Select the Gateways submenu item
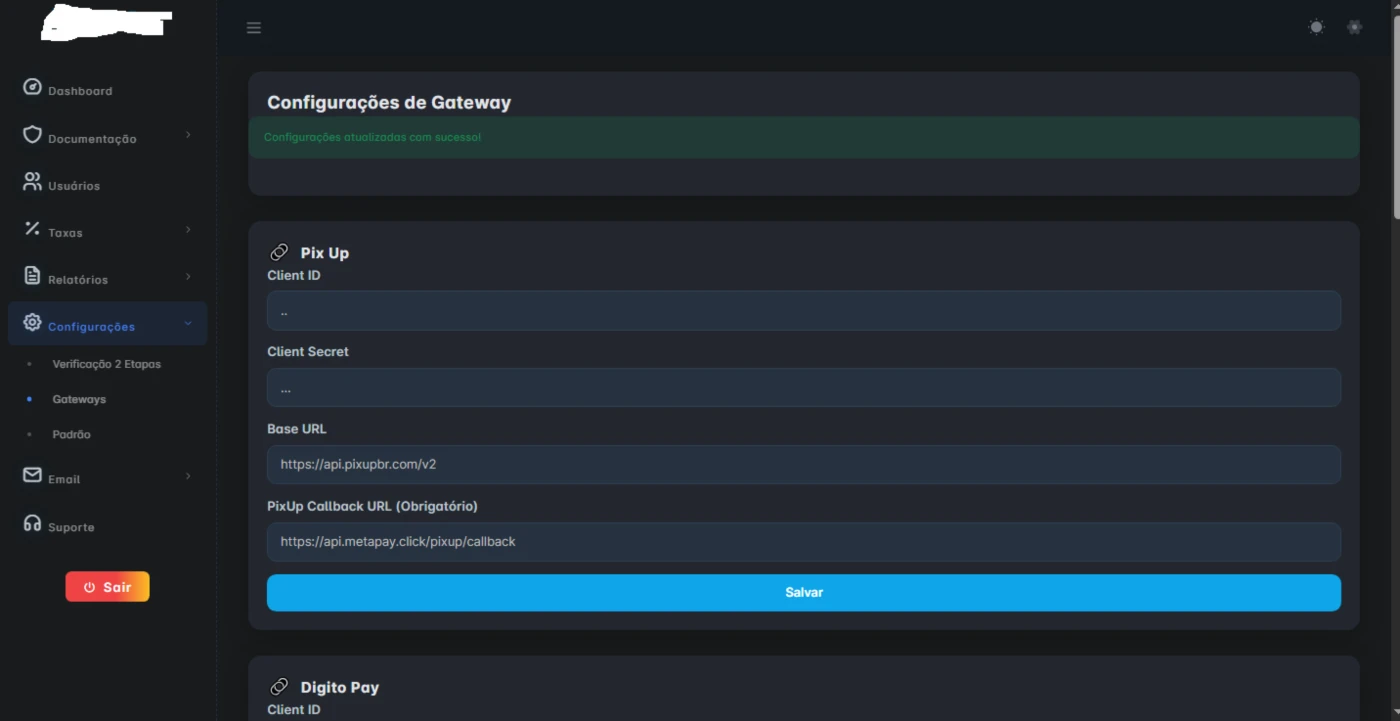The image size is (1400, 721). (x=79, y=399)
